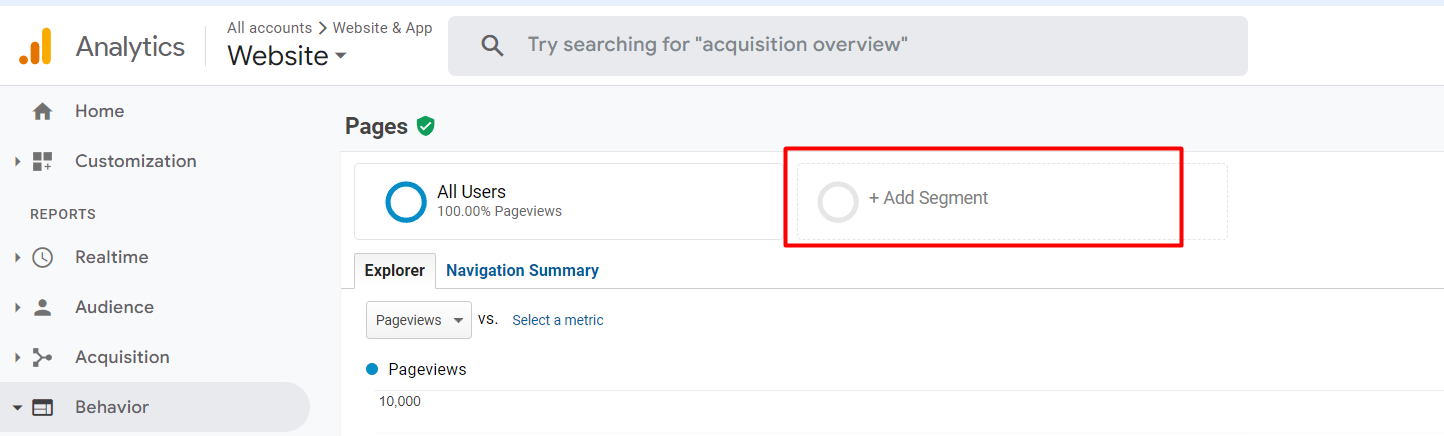Click the search magnifier icon

point(492,46)
